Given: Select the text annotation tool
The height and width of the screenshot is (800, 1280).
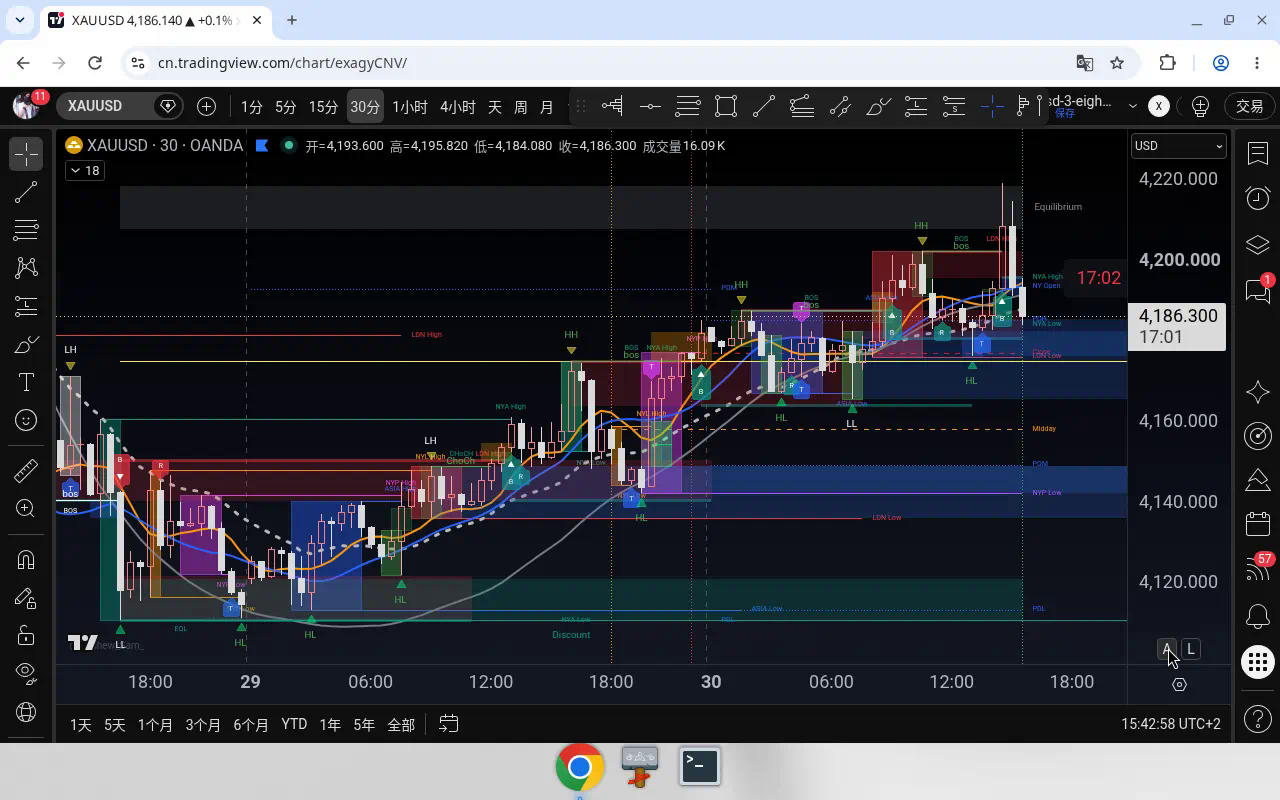Looking at the screenshot, I should [x=26, y=382].
